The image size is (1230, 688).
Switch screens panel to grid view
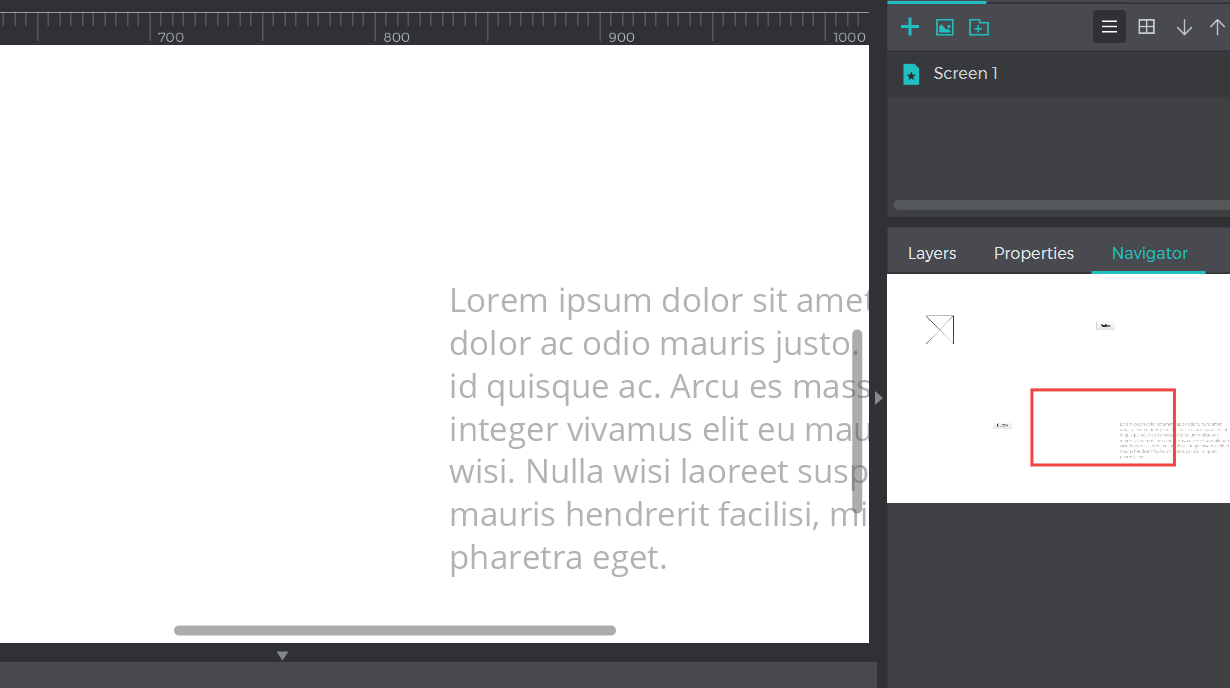[1147, 27]
